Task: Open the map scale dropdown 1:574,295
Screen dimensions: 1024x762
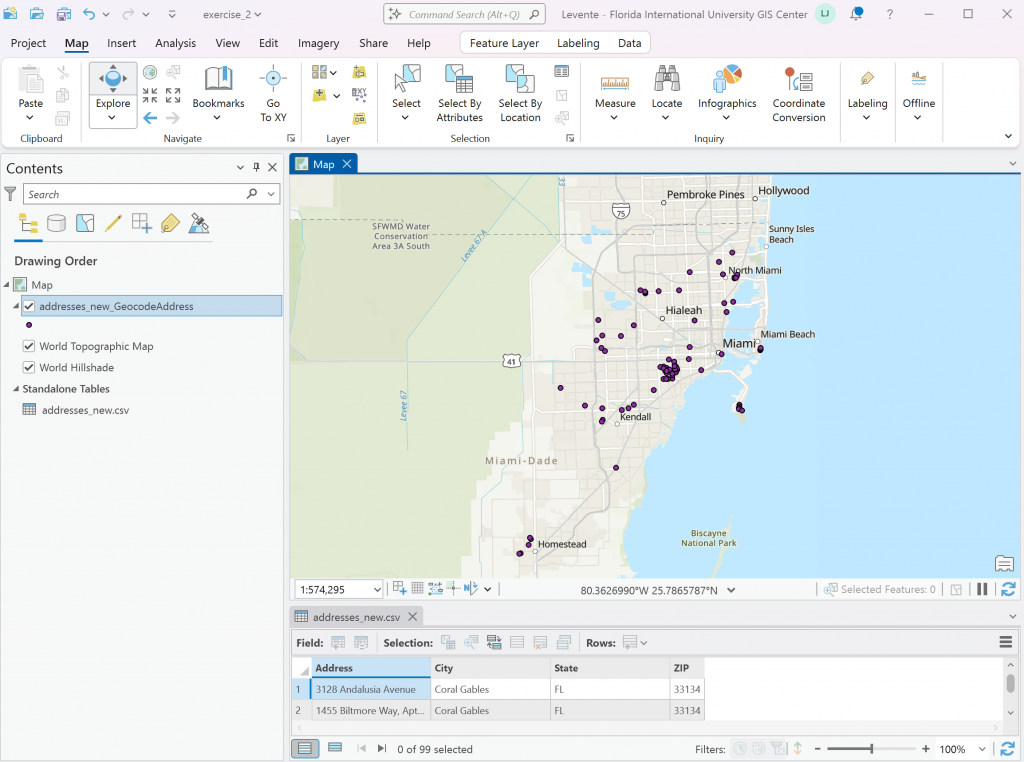Action: [377, 590]
